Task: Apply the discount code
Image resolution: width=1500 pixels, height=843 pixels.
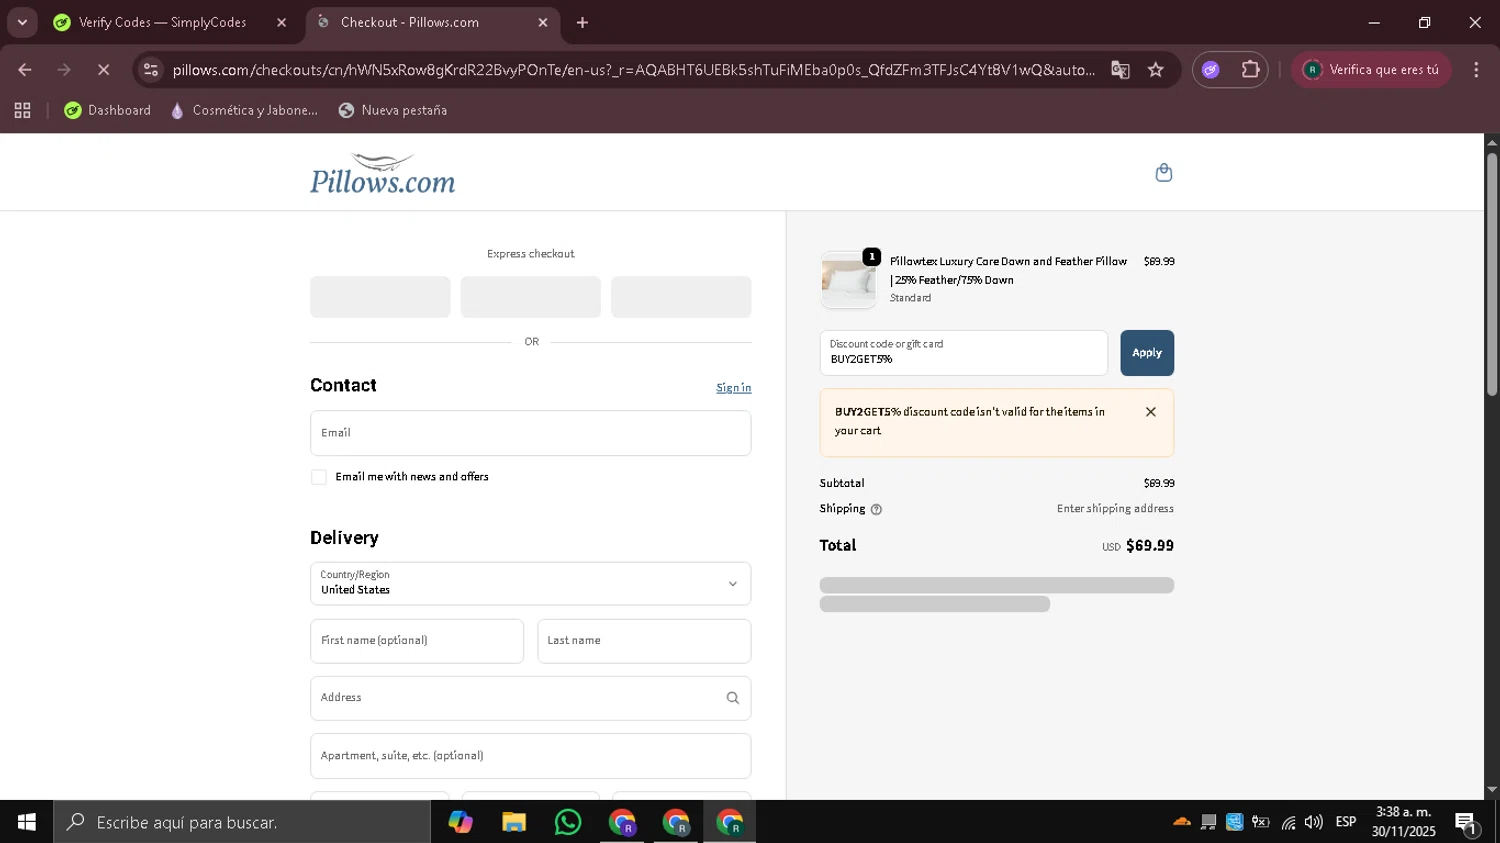Action: click(x=1147, y=353)
